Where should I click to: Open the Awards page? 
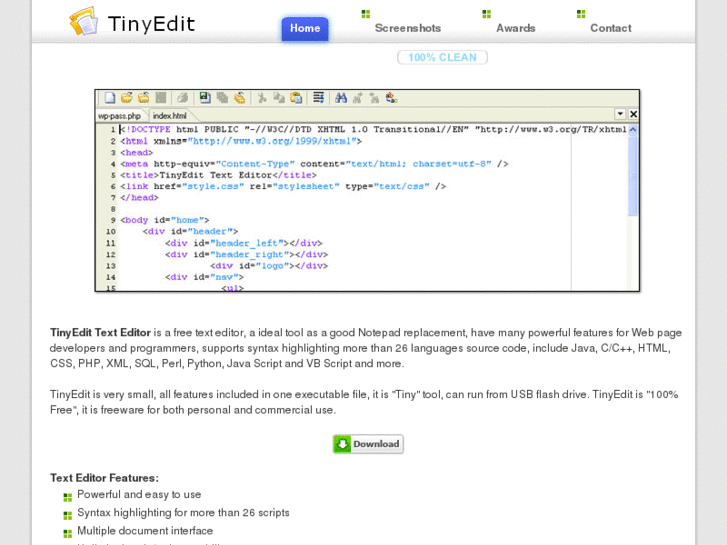(x=516, y=28)
